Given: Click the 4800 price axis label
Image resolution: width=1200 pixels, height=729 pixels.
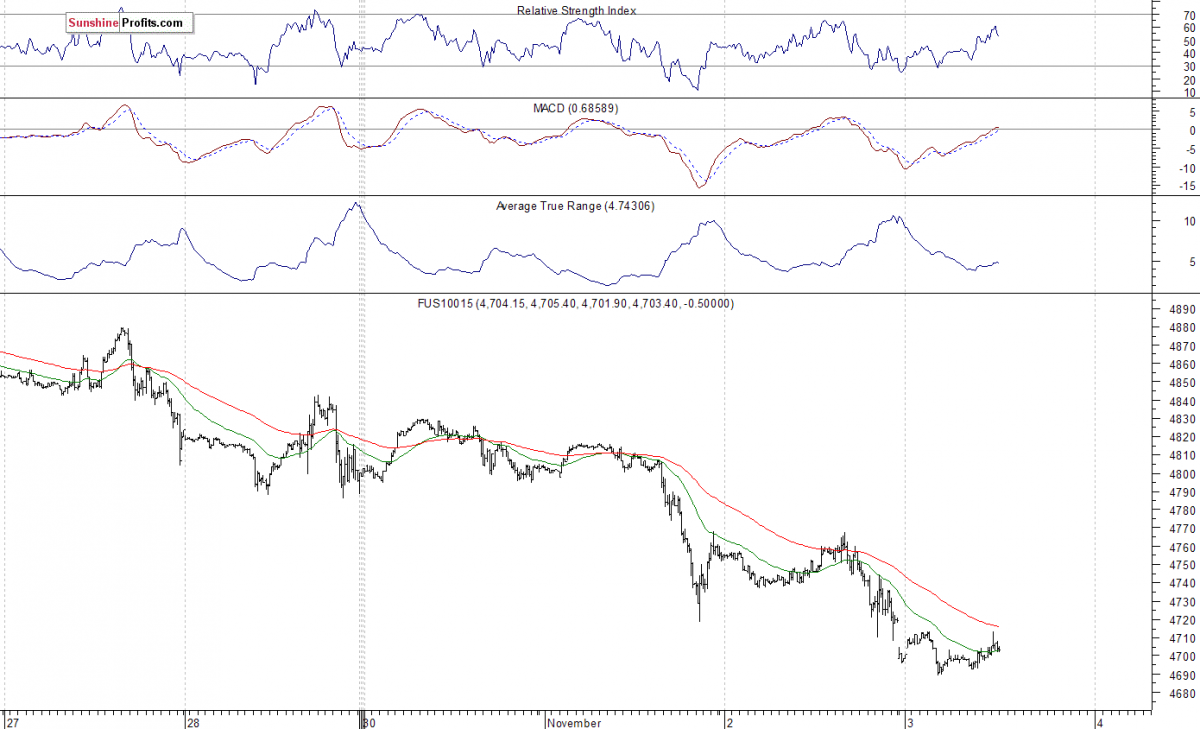Looking at the screenshot, I should [x=1181, y=474].
